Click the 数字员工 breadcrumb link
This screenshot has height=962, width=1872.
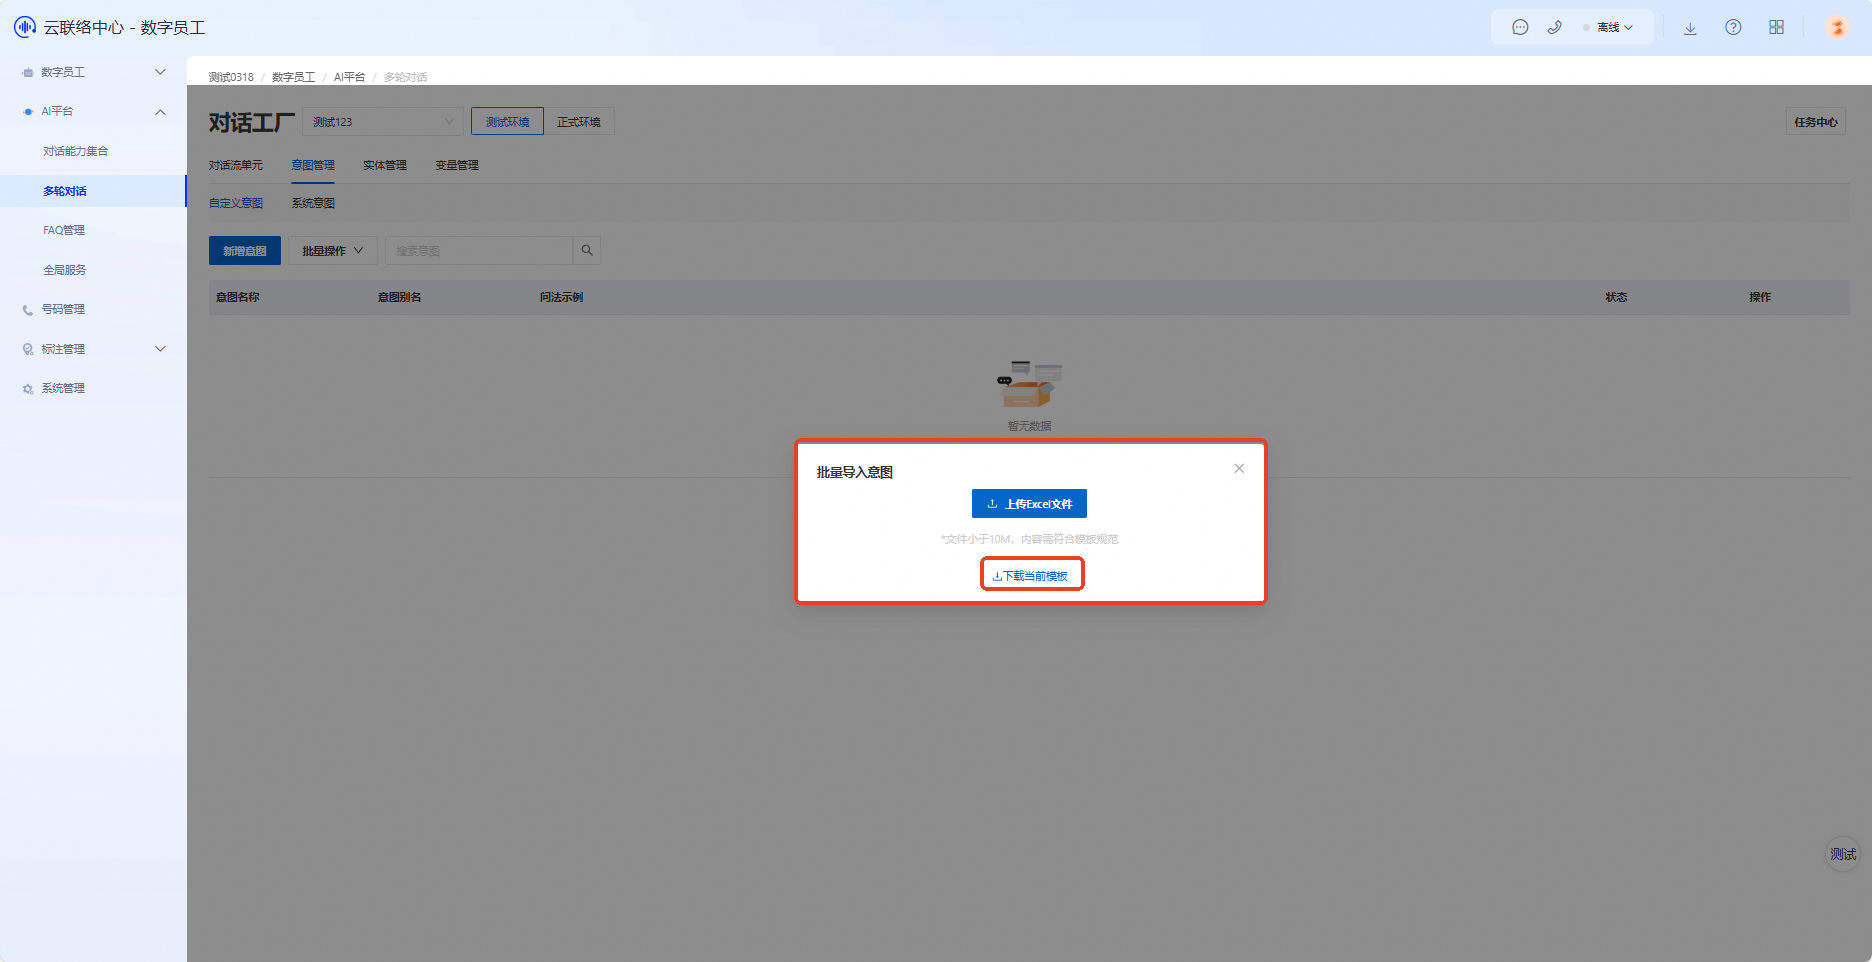[x=293, y=77]
